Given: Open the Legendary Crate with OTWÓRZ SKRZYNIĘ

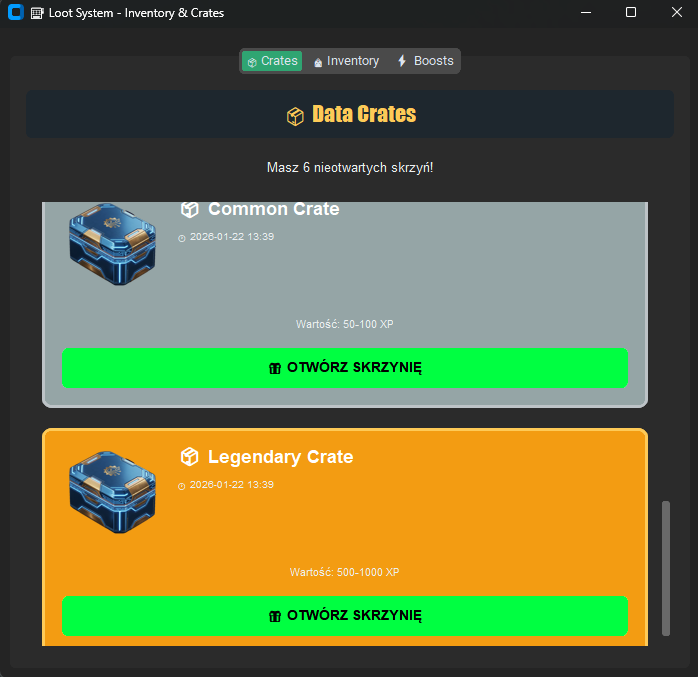Looking at the screenshot, I should coord(345,616).
